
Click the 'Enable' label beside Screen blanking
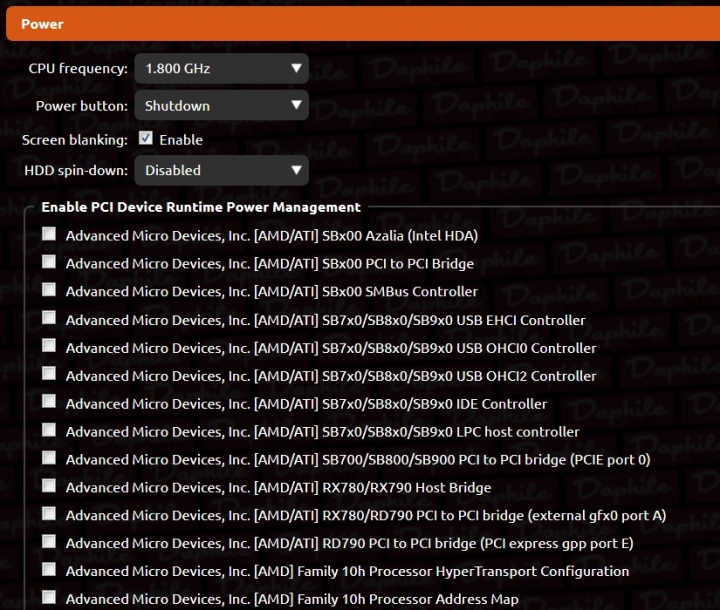click(x=181, y=140)
